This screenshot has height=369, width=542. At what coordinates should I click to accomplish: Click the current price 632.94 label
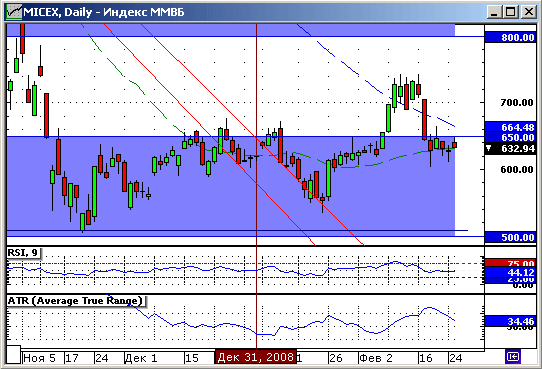510,149
